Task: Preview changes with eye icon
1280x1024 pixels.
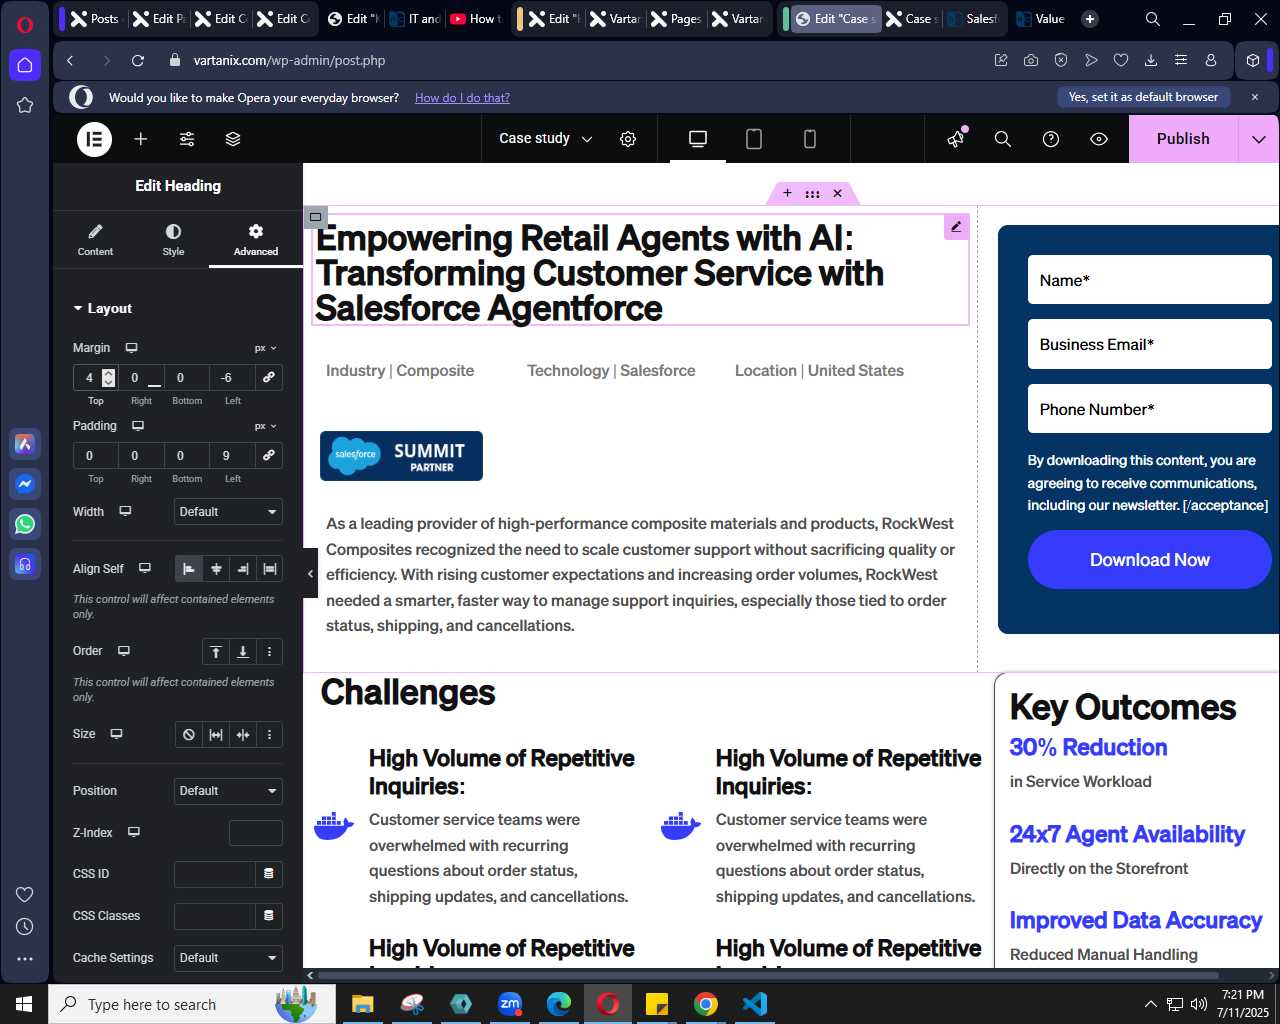Action: click(1099, 139)
